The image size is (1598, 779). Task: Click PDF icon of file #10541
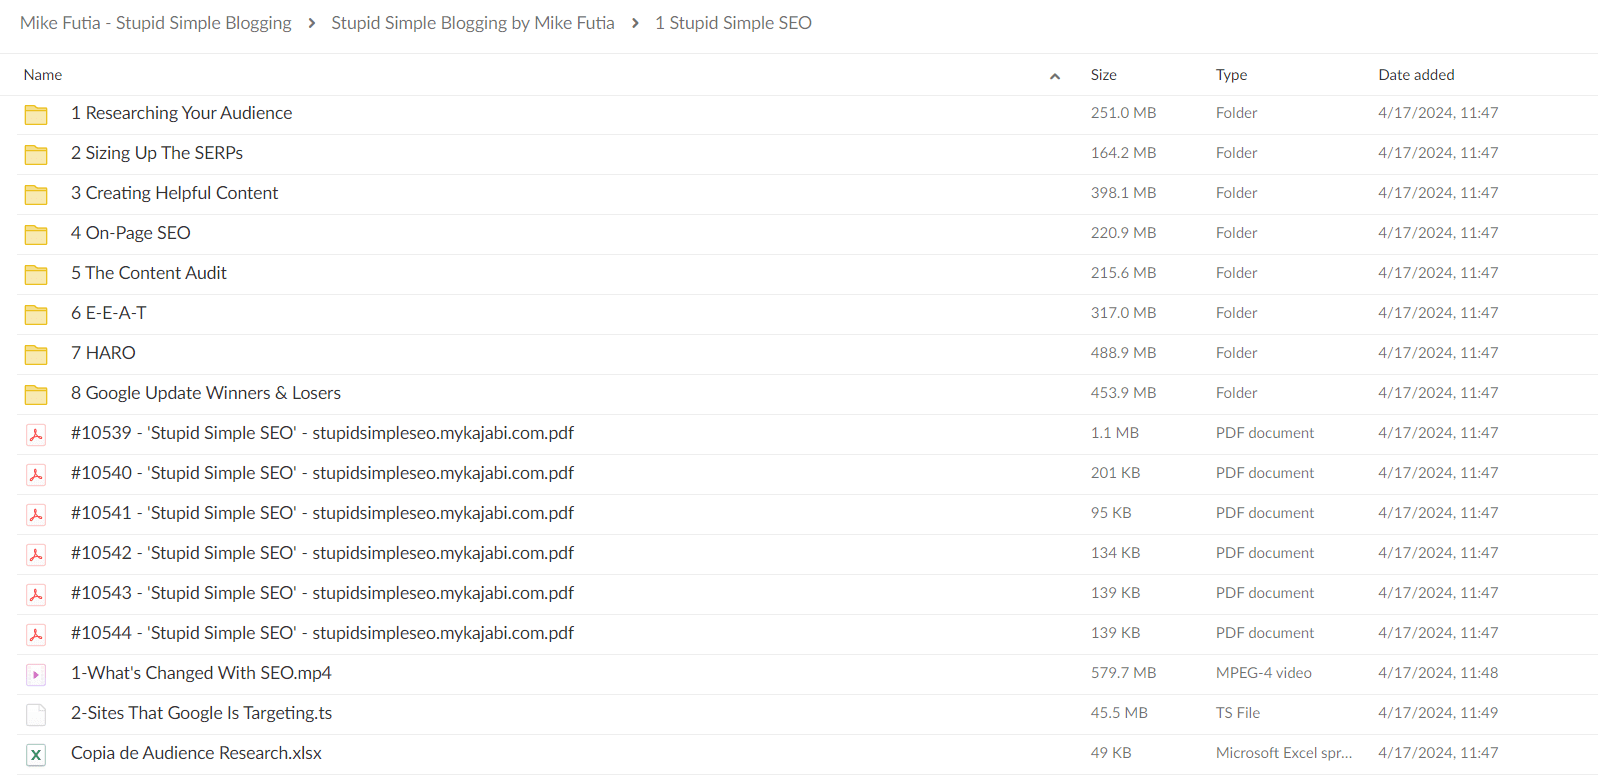36,515
